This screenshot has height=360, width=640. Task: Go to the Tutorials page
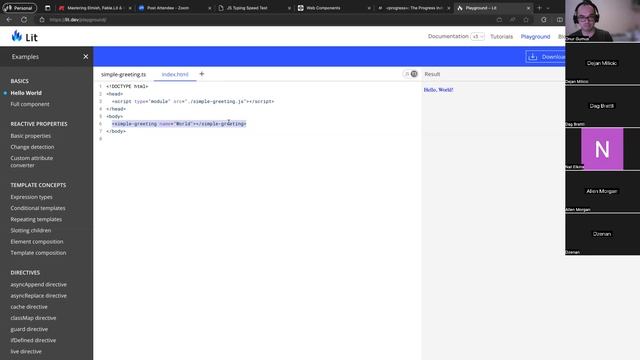(x=501, y=36)
